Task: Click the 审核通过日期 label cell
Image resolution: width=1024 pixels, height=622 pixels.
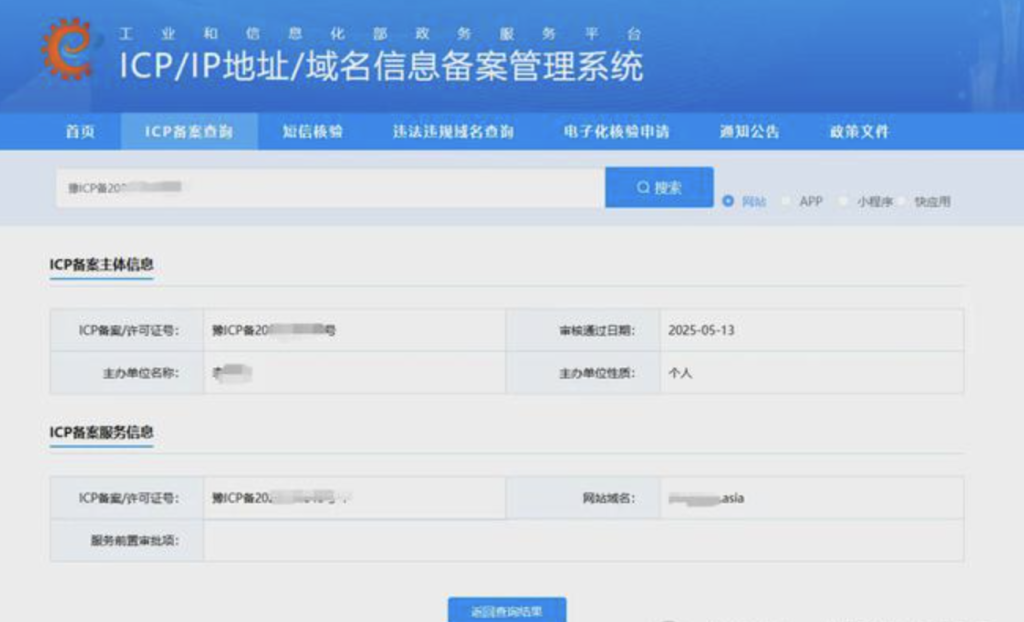Action: tap(583, 331)
